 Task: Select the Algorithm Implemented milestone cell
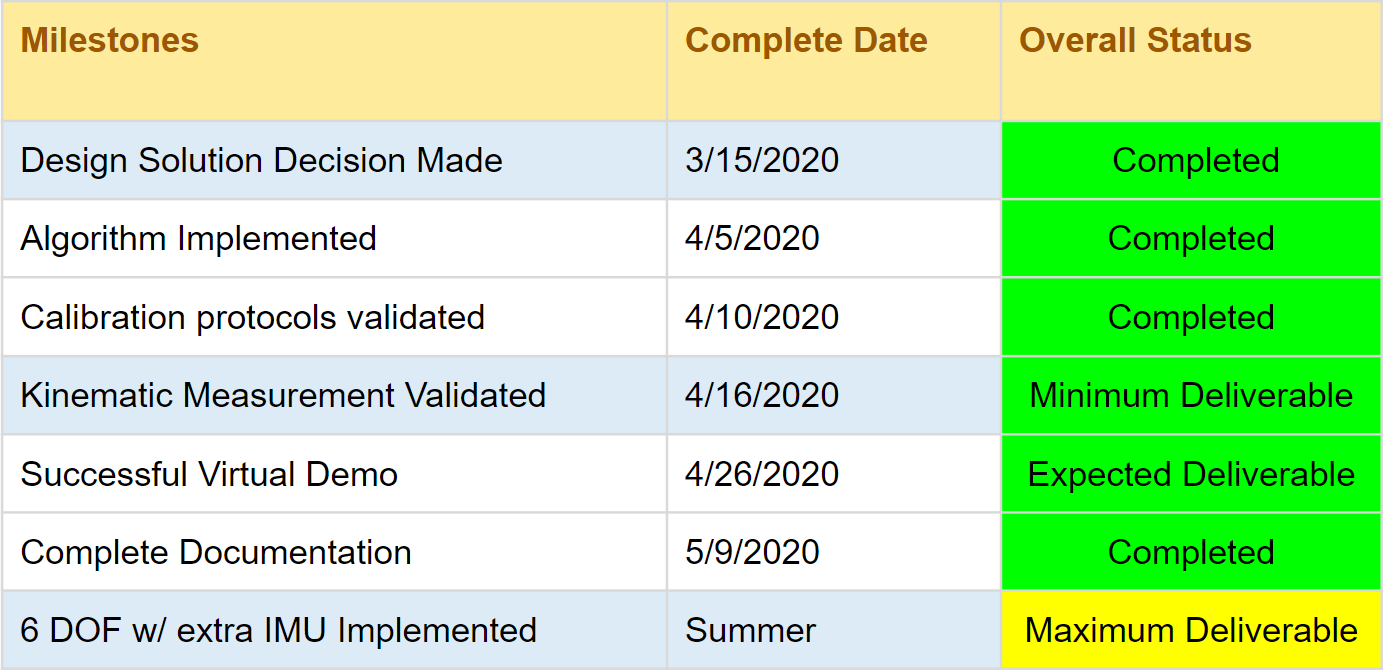coord(198,239)
